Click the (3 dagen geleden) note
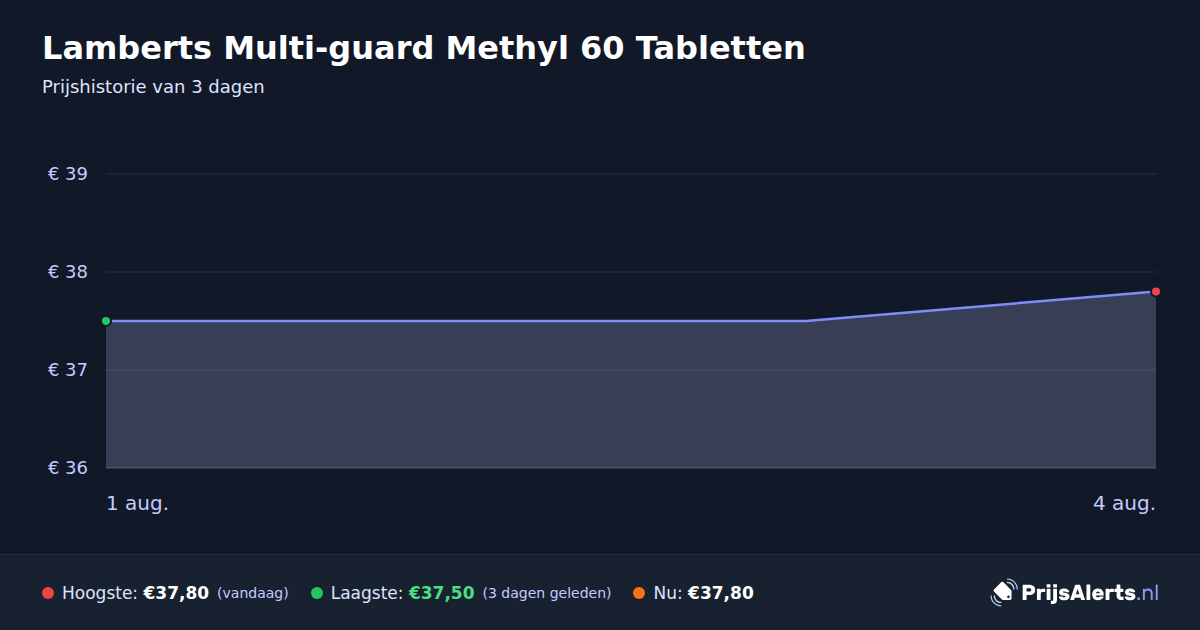The width and height of the screenshot is (1200, 630). tap(547, 593)
